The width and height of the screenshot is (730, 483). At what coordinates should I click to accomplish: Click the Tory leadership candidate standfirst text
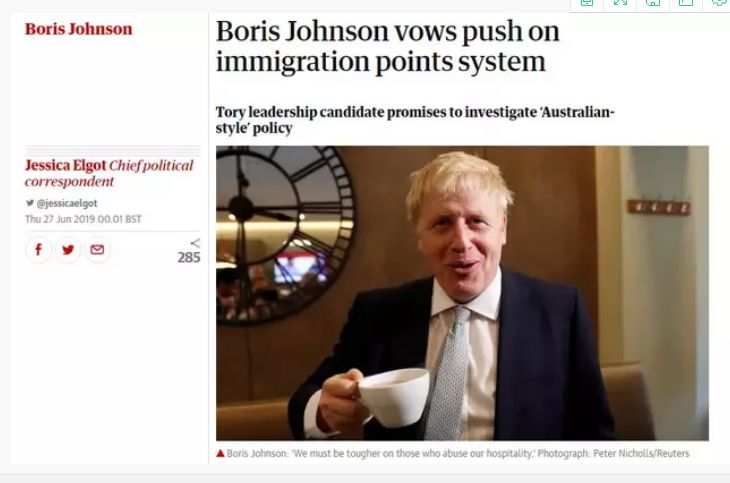click(415, 120)
